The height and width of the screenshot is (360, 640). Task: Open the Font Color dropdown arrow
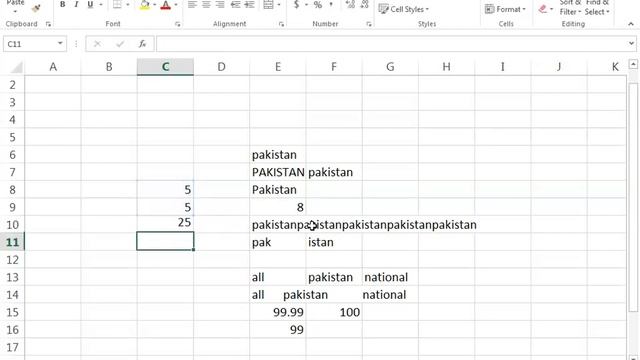click(176, 5)
